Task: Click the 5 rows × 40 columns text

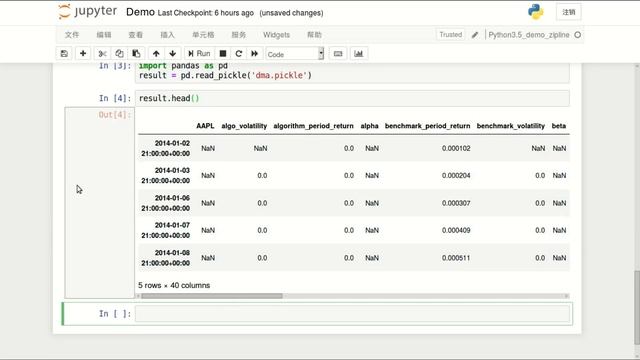Action: pyautogui.click(x=174, y=285)
